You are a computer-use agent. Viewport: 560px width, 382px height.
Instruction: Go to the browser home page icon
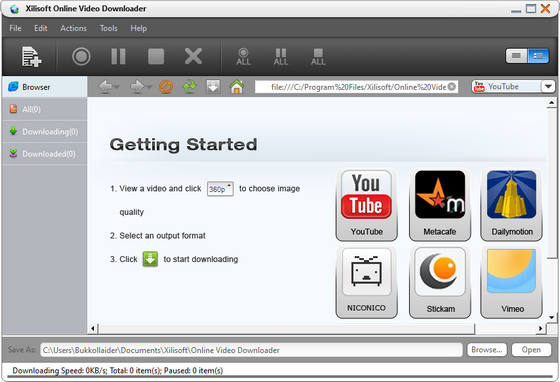[237, 87]
